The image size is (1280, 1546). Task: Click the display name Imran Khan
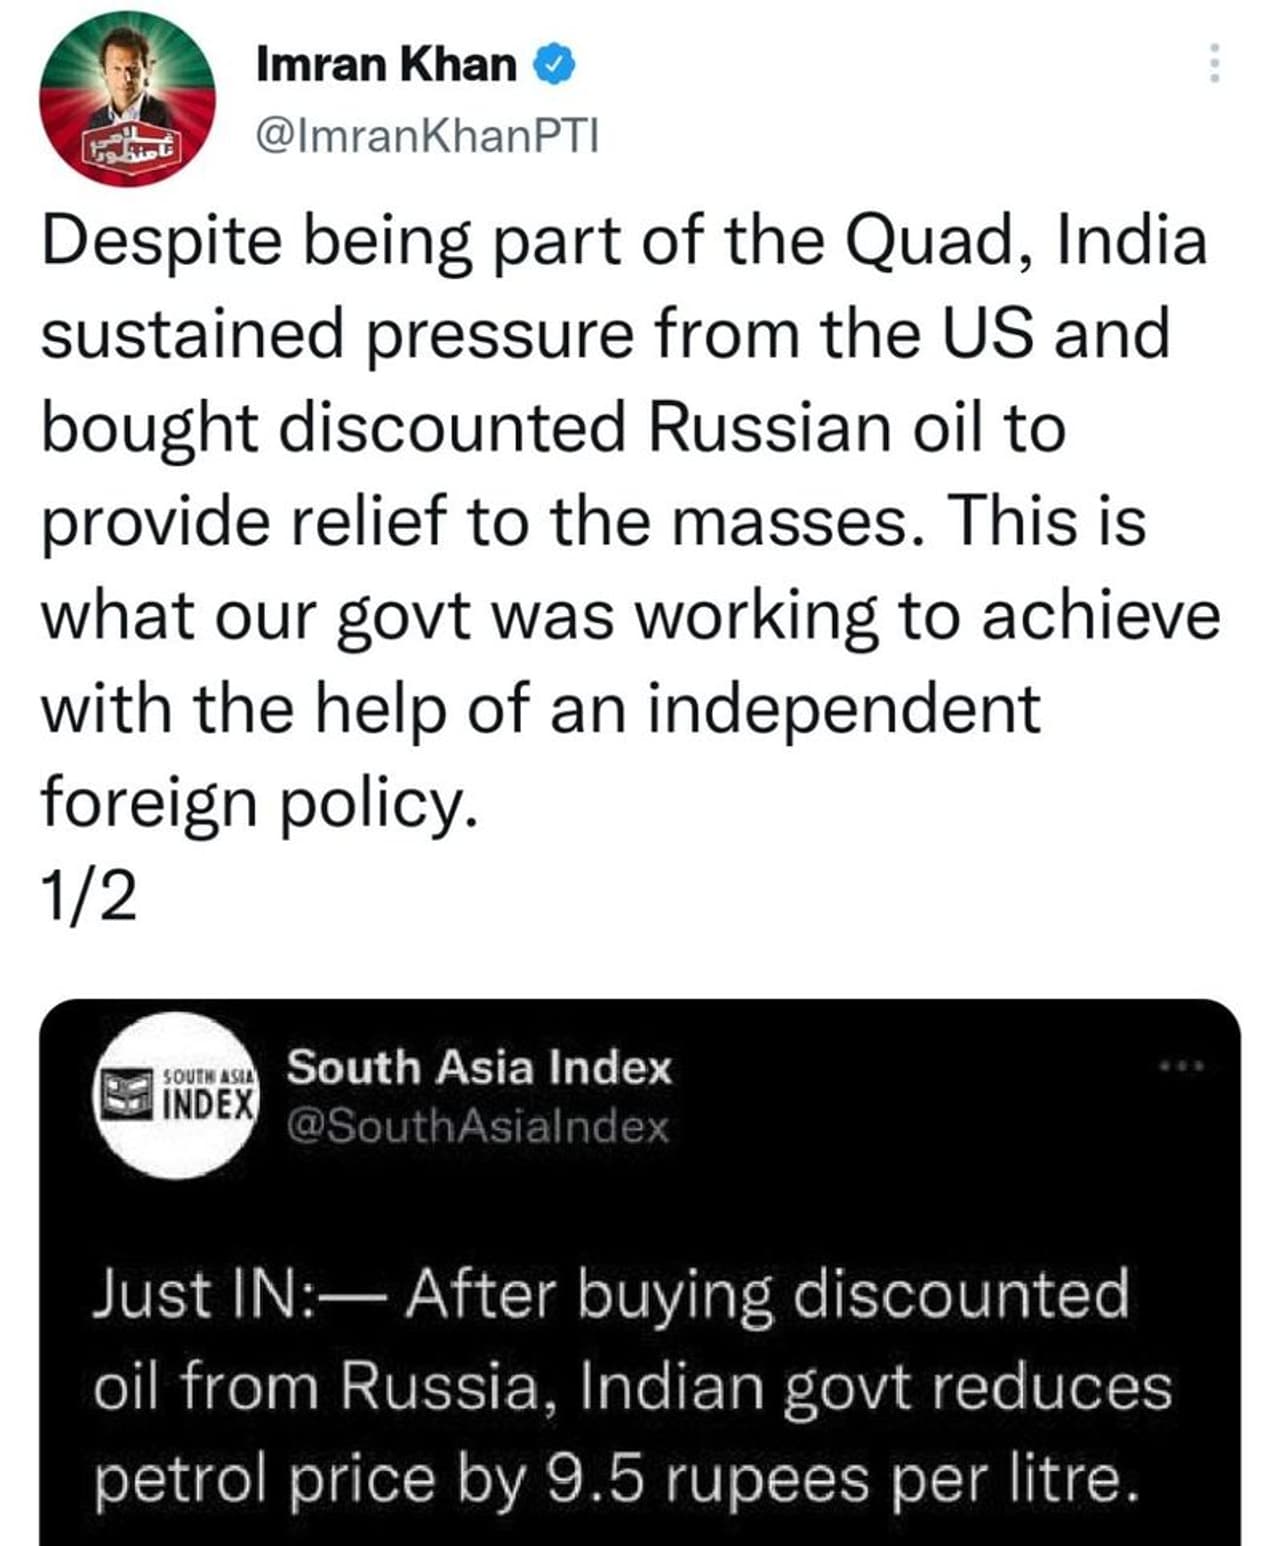(x=386, y=65)
